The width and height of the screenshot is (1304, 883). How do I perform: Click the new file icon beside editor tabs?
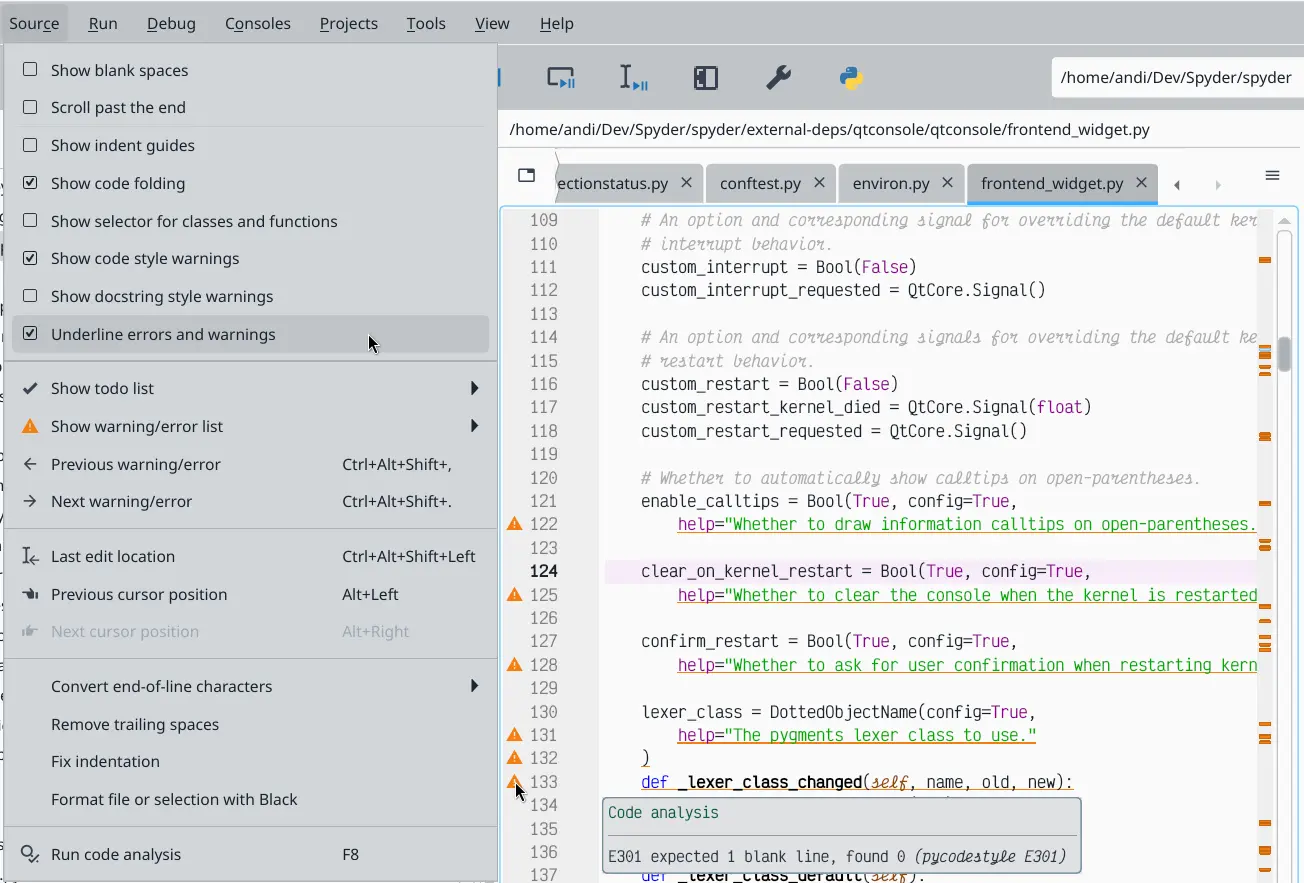pos(525,175)
